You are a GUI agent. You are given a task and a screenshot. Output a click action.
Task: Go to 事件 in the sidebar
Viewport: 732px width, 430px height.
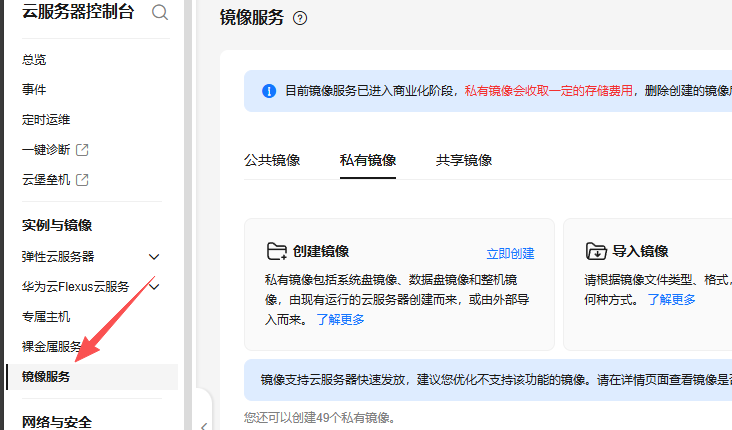(x=34, y=90)
